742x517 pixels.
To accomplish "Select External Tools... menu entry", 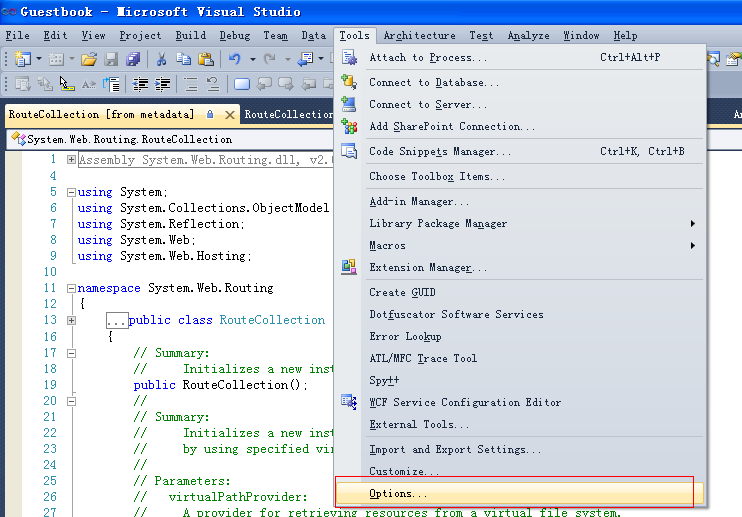I will point(520,424).
